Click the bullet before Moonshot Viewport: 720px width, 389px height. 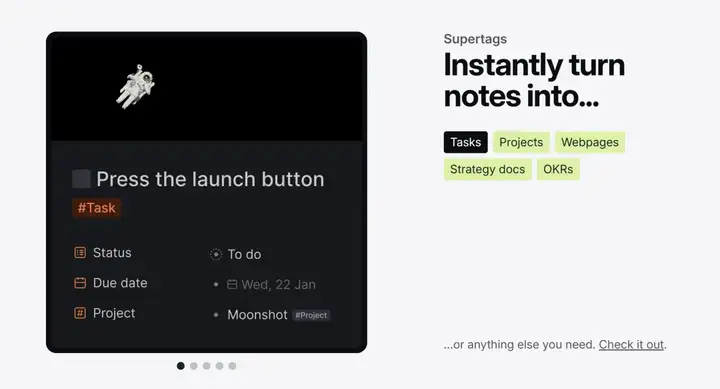pyautogui.click(x=216, y=315)
